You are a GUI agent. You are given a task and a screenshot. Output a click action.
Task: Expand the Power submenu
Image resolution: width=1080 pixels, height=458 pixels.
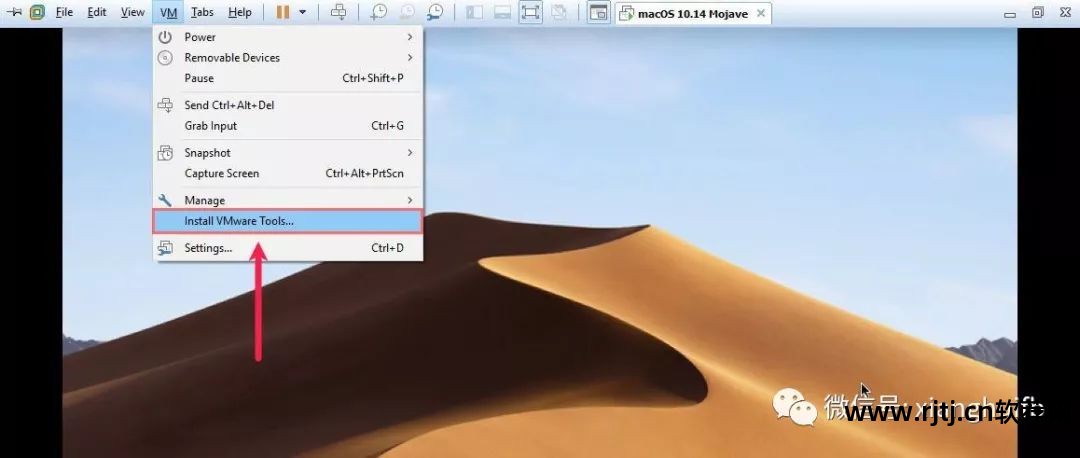coord(287,37)
